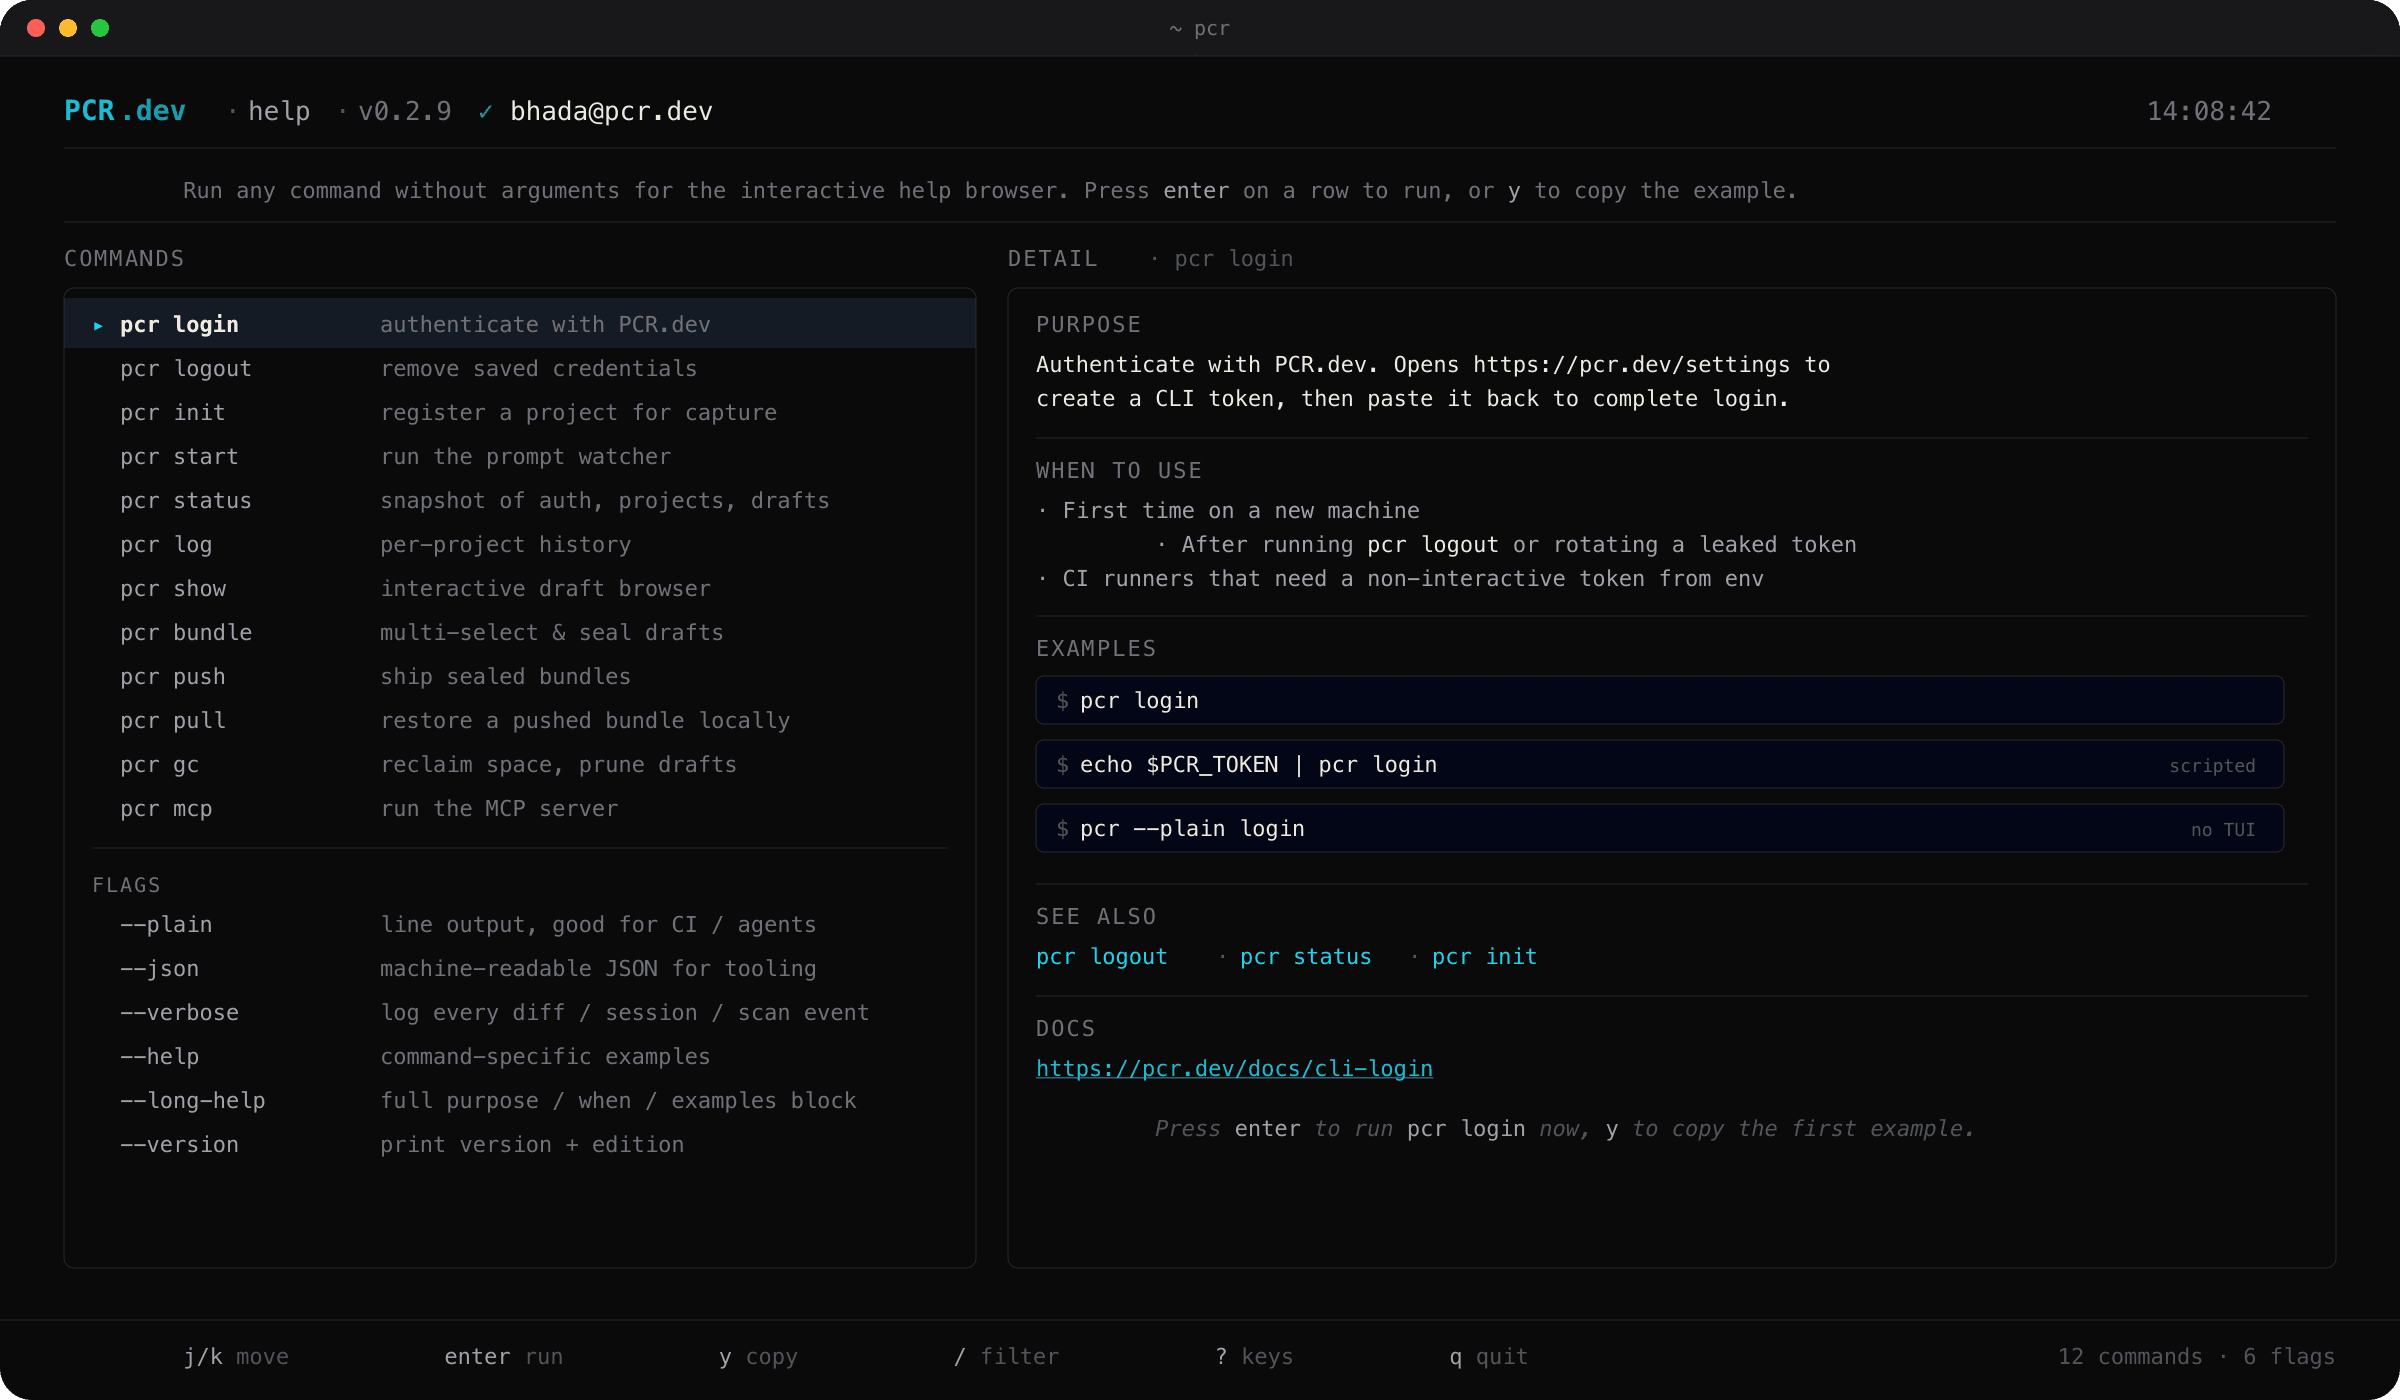The height and width of the screenshot is (1400, 2400).
Task: Select the pcr mcp command row
Action: tap(520, 808)
